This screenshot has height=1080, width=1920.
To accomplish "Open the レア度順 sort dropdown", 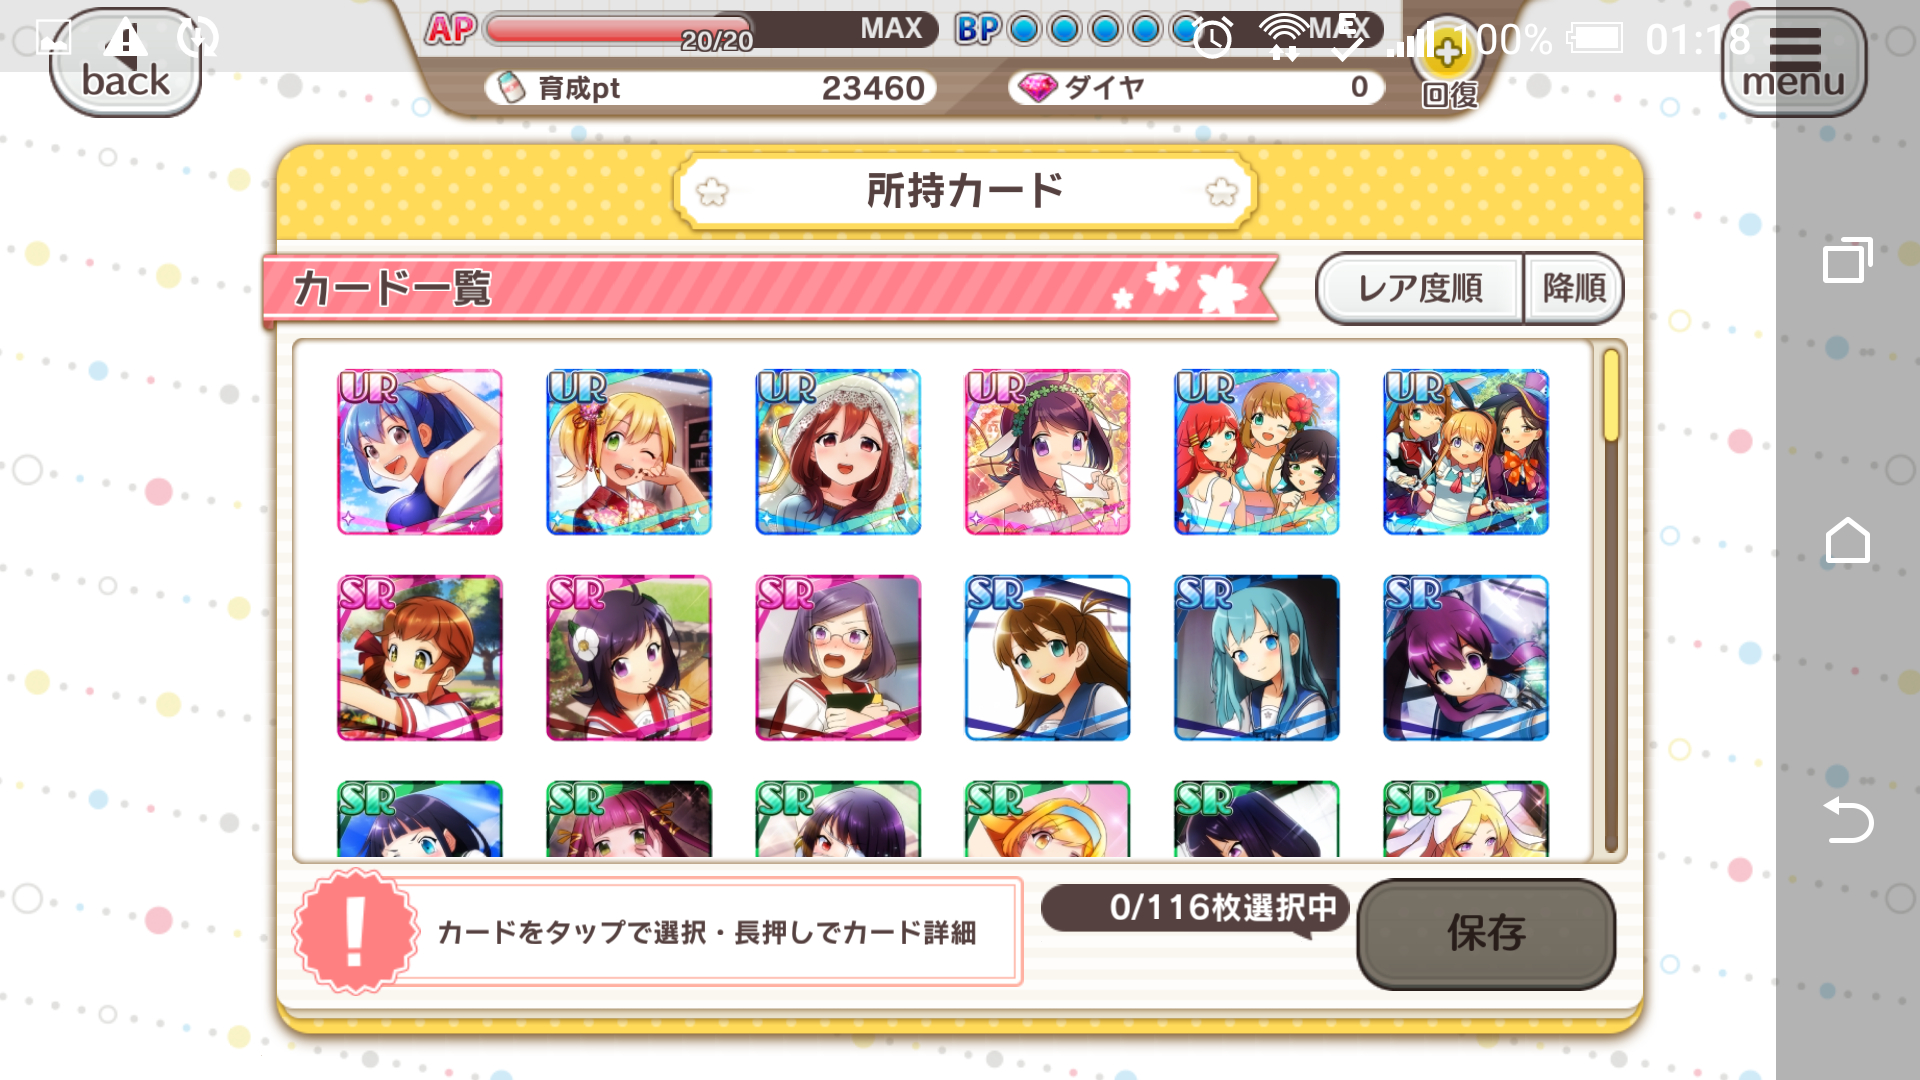I will 1419,289.
